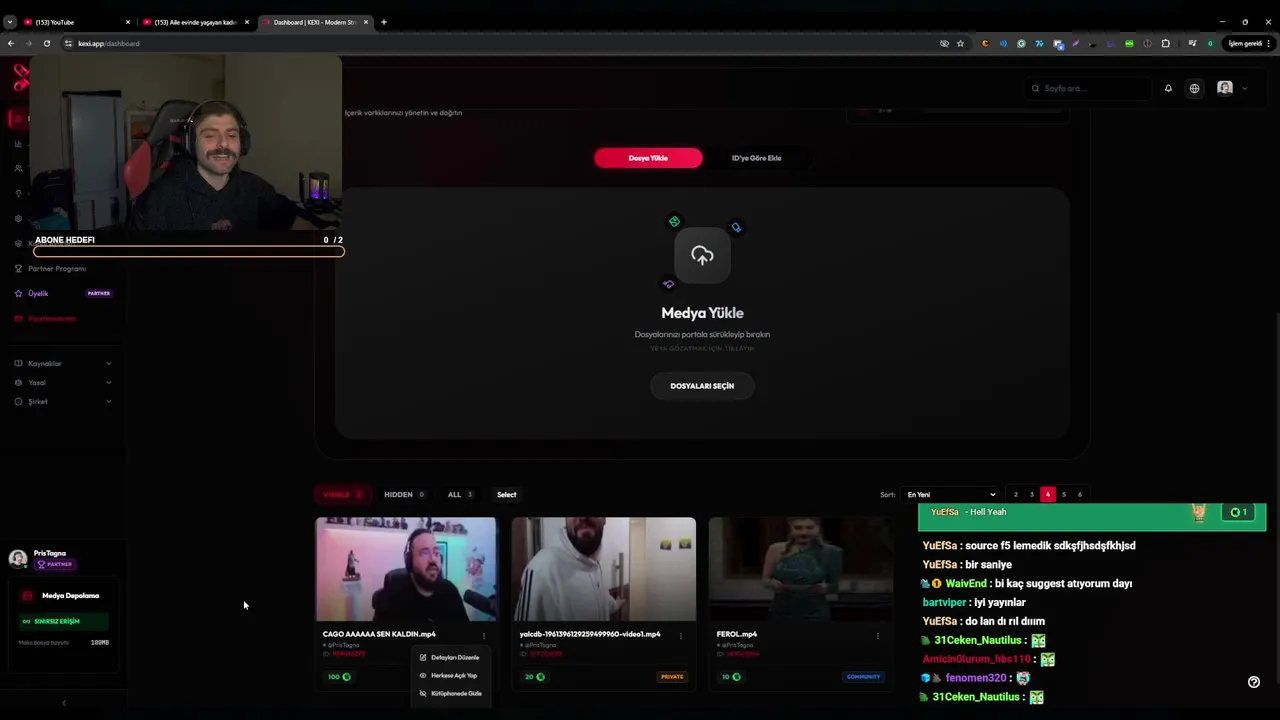1280x720 pixels.
Task: Click the eye-slash tracking icon in the address bar
Action: point(944,43)
